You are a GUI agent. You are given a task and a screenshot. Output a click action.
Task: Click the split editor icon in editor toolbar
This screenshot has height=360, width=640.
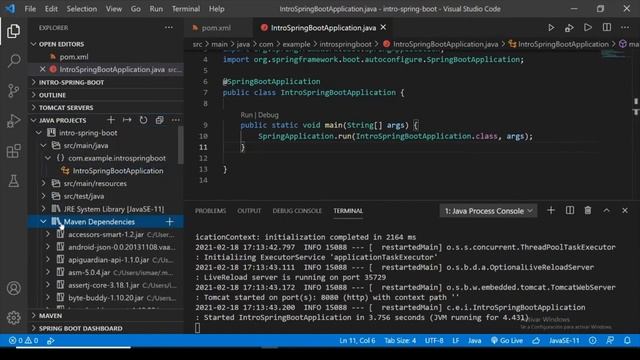[x=607, y=27]
